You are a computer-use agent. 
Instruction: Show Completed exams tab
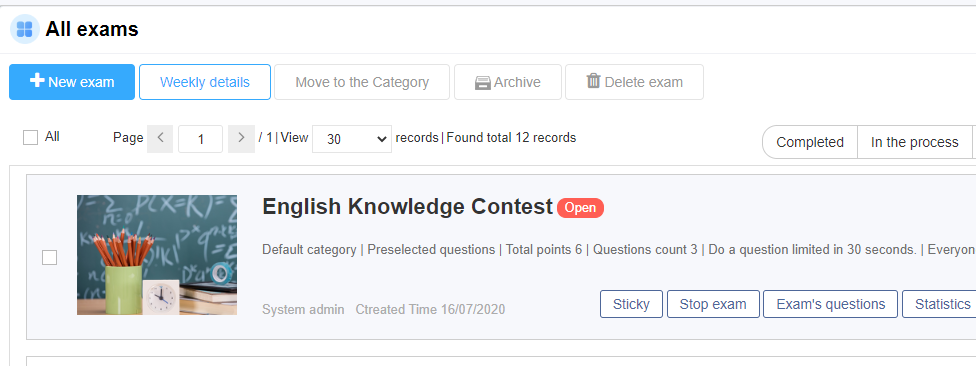tap(810, 142)
